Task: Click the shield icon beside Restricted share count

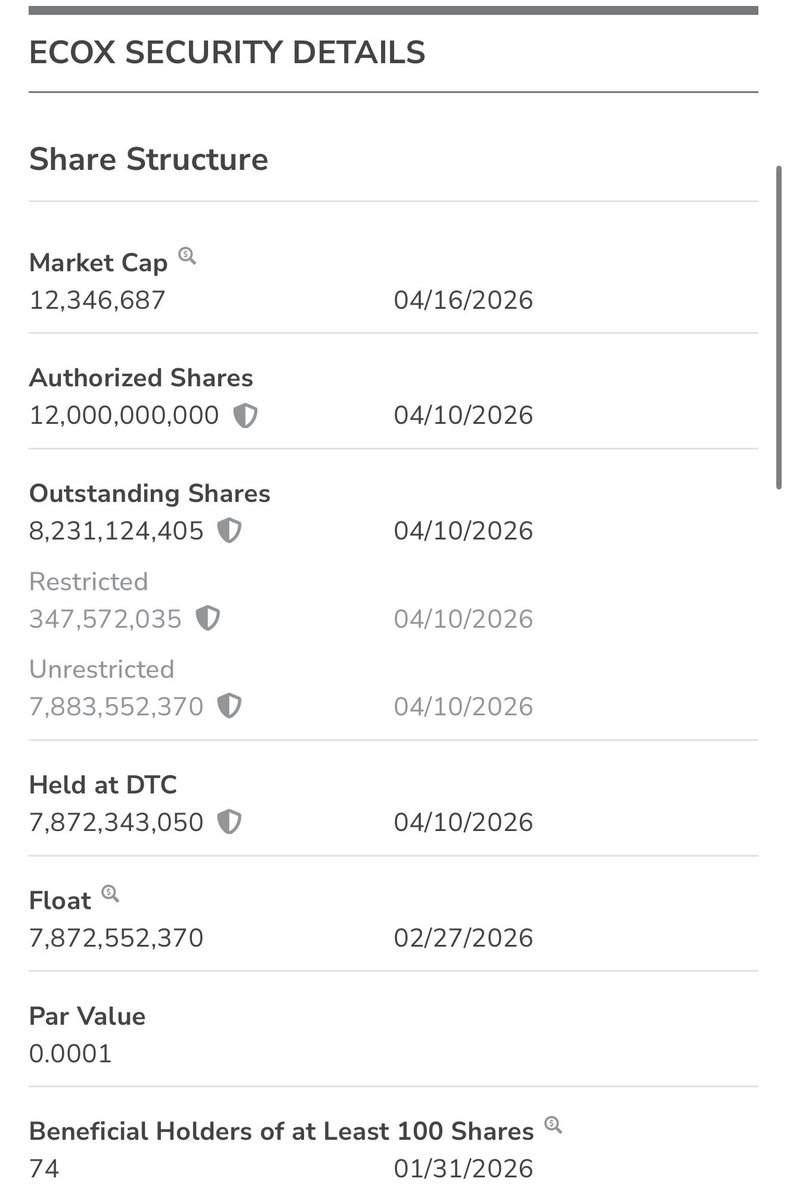Action: click(208, 619)
